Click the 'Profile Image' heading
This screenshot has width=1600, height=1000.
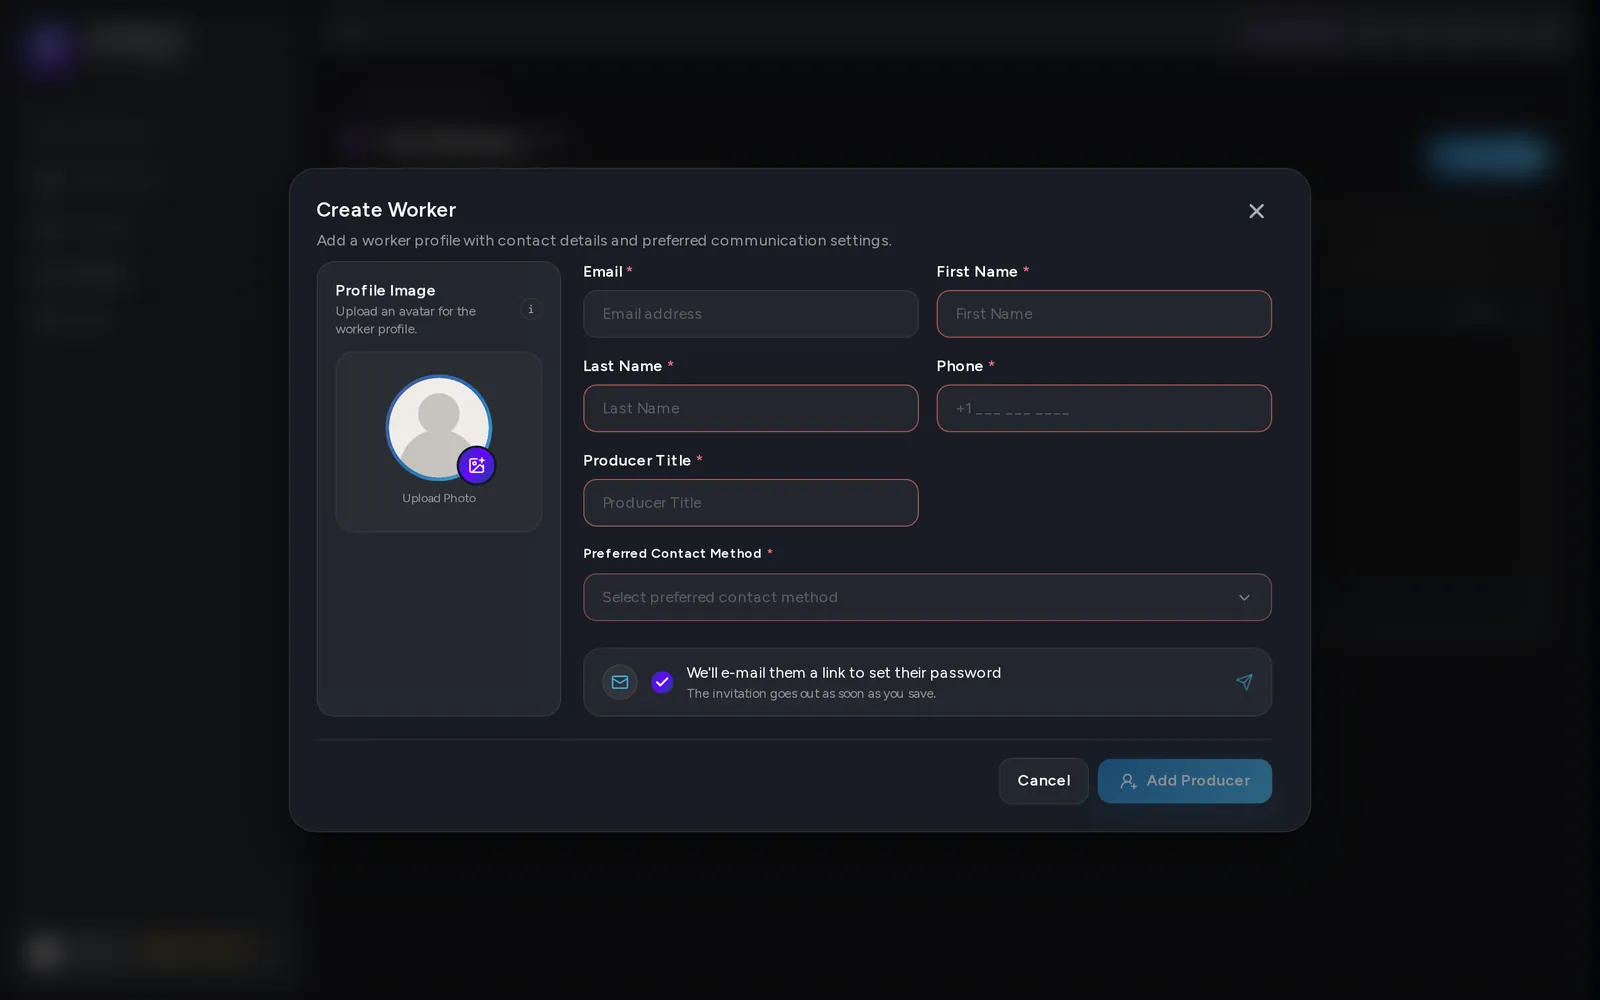tap(385, 290)
